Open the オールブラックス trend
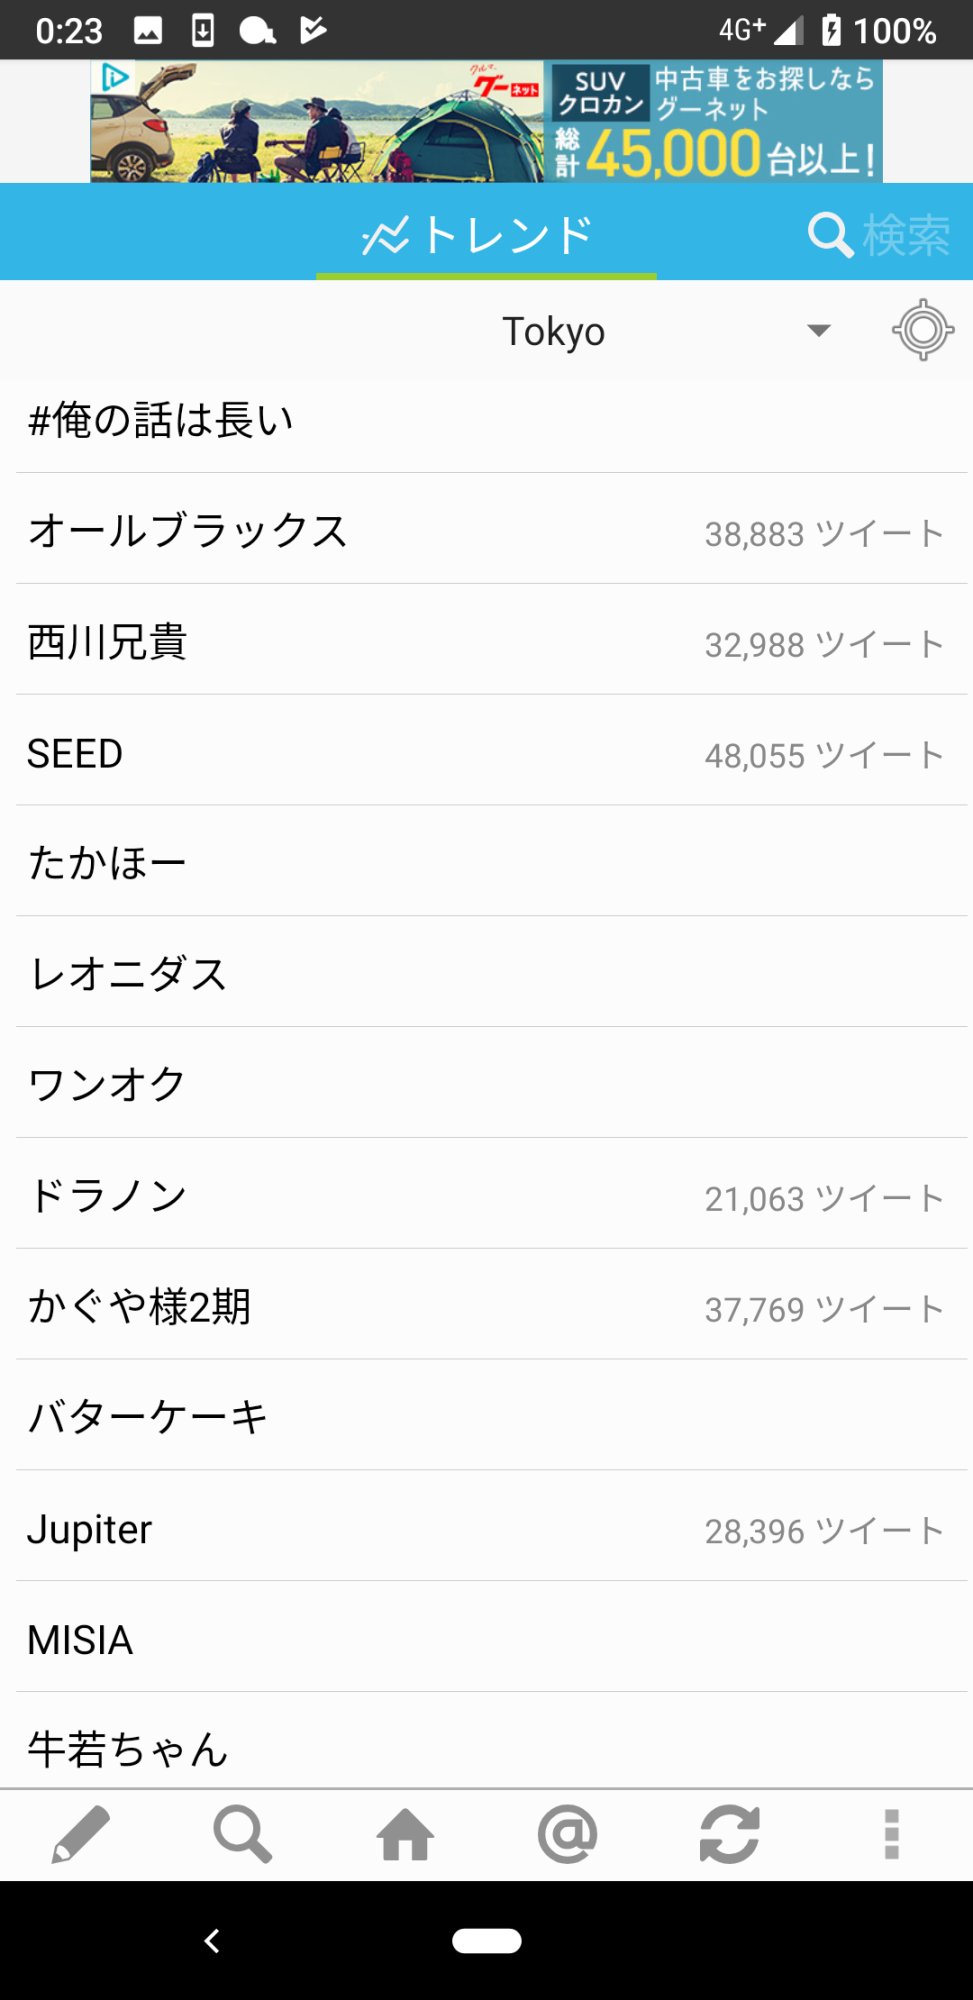Viewport: 973px width, 2000px height. pyautogui.click(x=188, y=530)
